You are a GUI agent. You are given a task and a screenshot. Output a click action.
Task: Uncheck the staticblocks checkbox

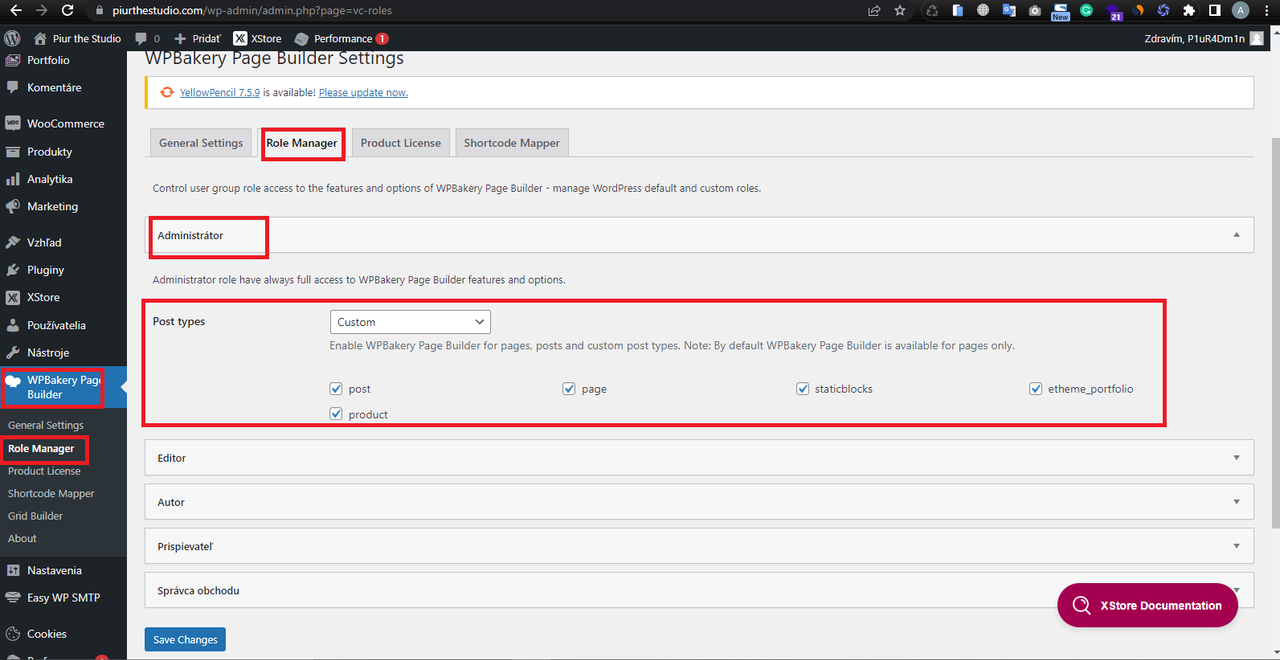pyautogui.click(x=803, y=388)
